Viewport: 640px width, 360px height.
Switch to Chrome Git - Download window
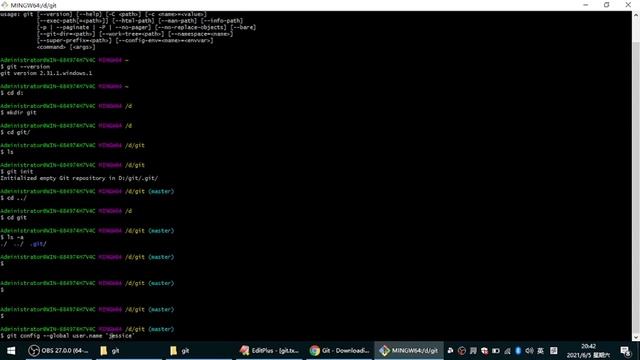coord(339,351)
